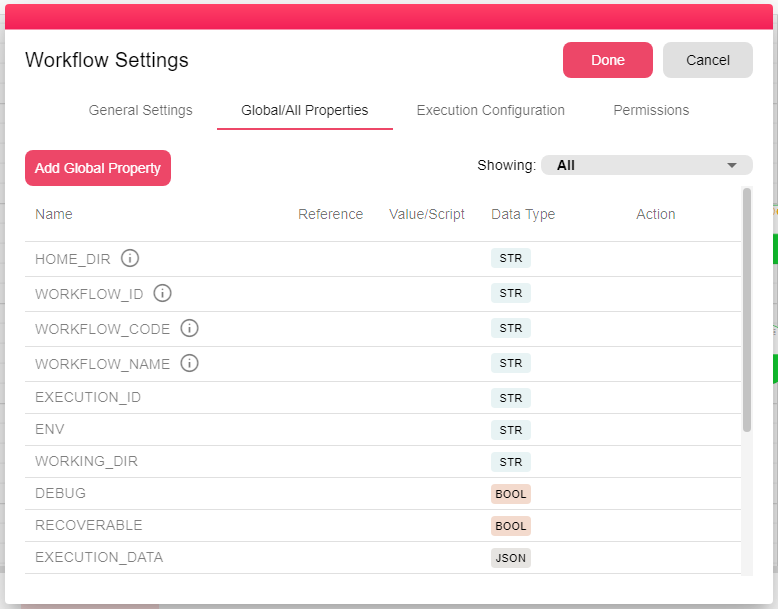This screenshot has height=609, width=778.
Task: Switch to General Settings tab
Action: [x=140, y=110]
